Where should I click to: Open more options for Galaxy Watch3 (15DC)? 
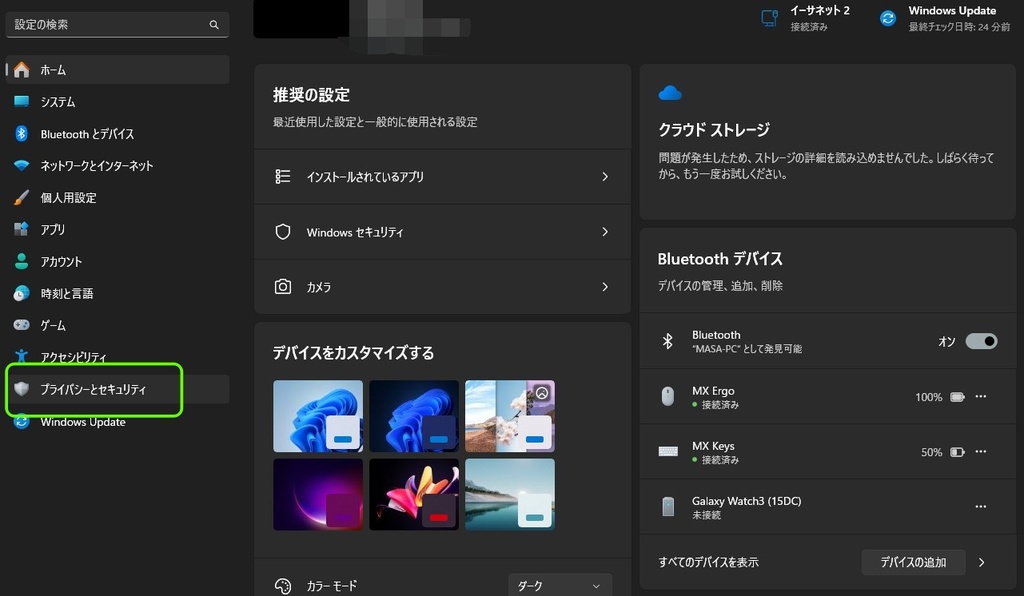point(981,507)
